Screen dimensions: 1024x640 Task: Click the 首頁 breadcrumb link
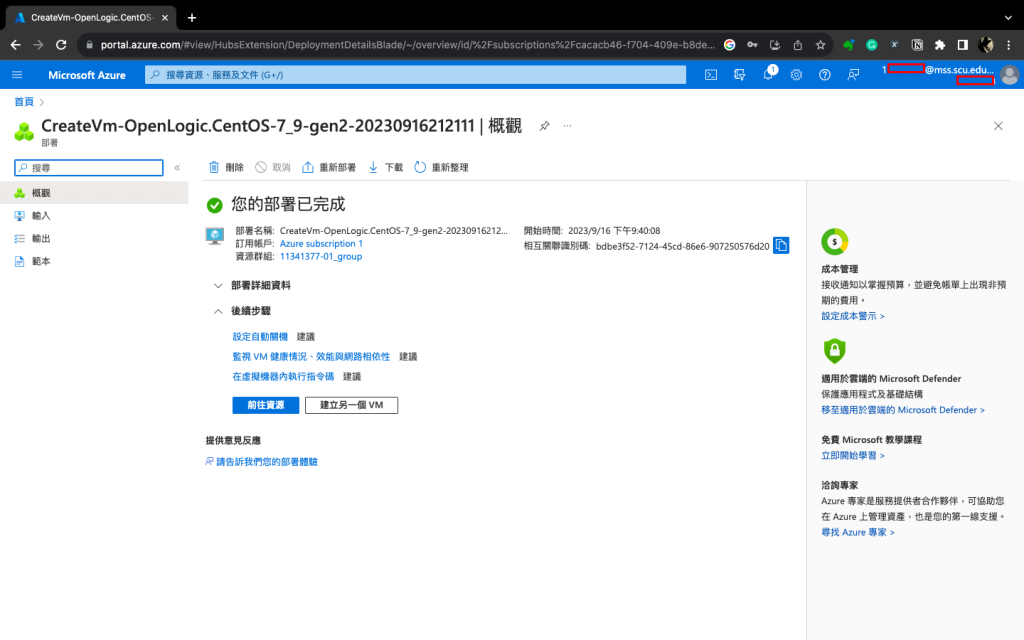coord(24,102)
